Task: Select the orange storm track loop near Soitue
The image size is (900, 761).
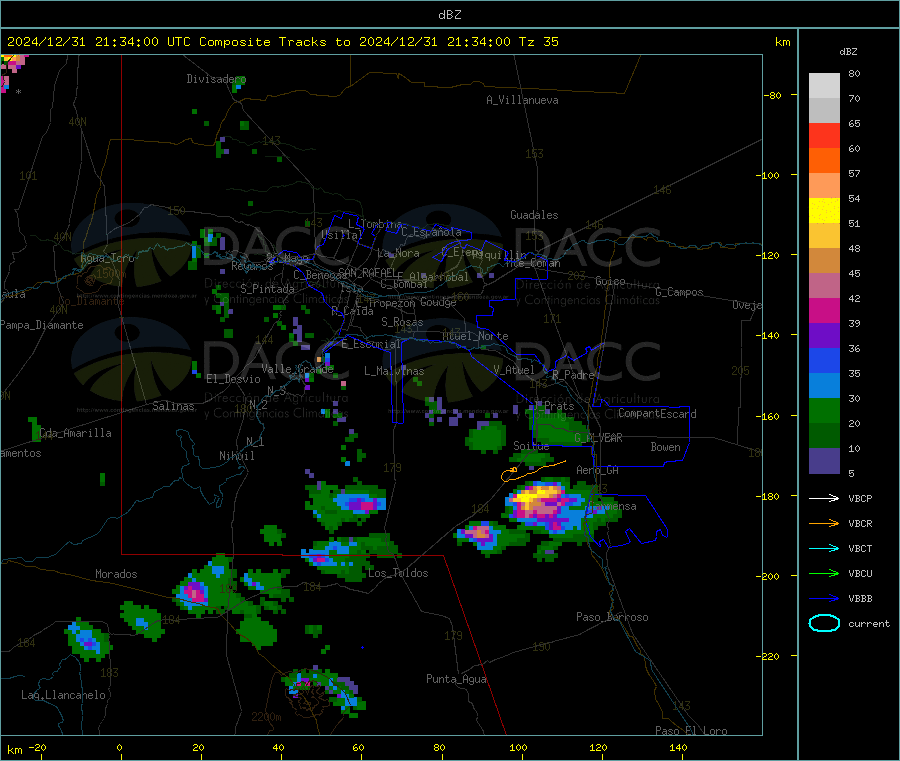Action: (533, 471)
